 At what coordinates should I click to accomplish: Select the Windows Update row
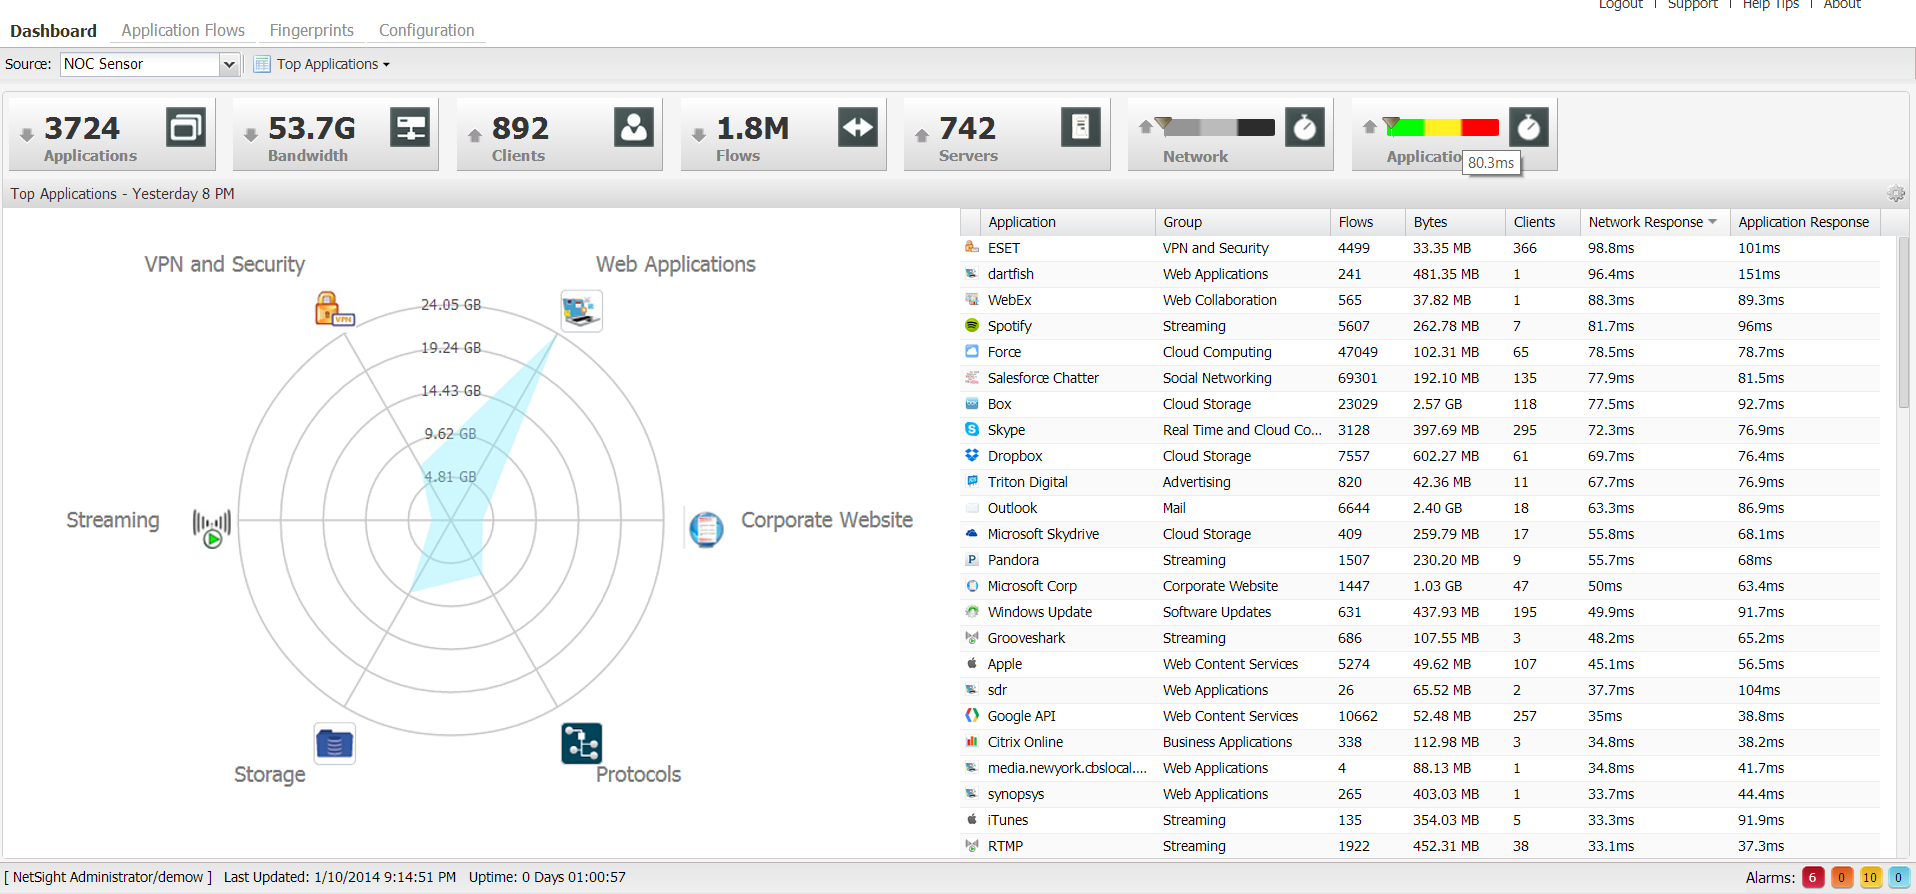[1420, 612]
